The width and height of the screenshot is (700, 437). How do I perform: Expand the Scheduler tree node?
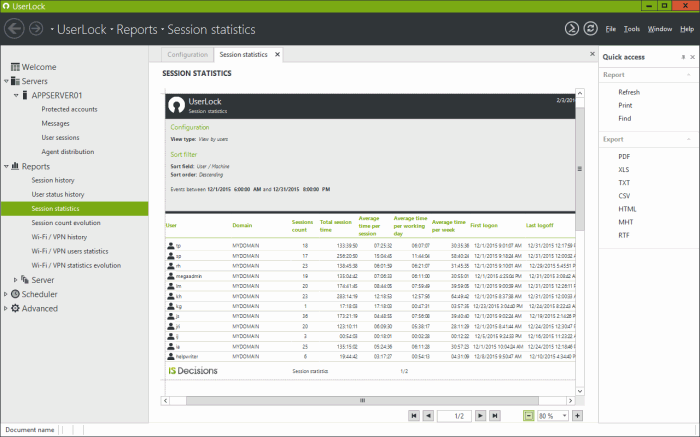[6, 294]
